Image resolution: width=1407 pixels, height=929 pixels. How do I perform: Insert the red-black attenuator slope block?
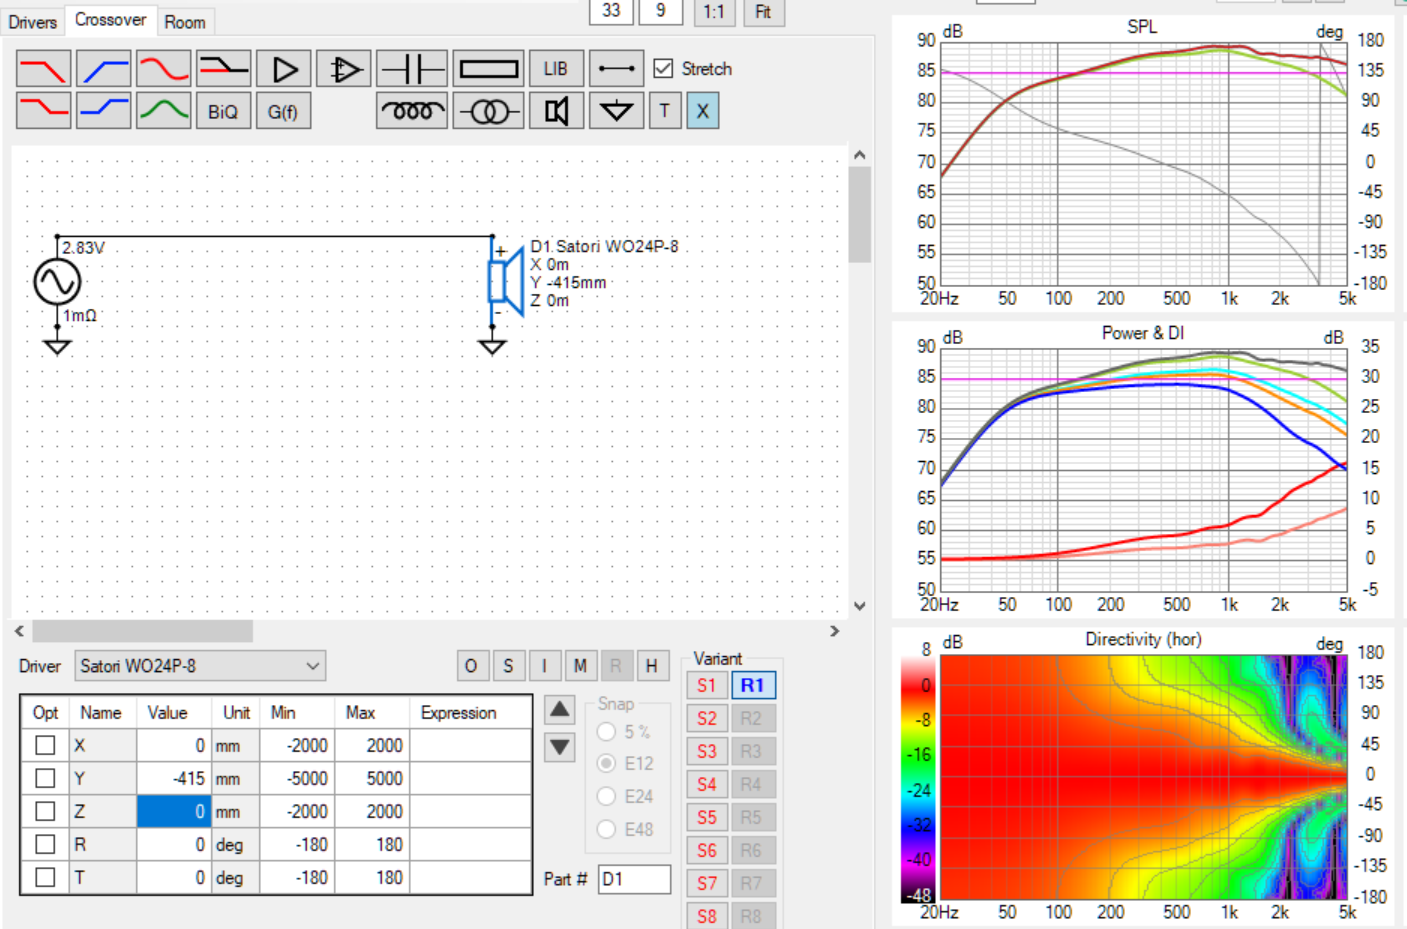[223, 69]
